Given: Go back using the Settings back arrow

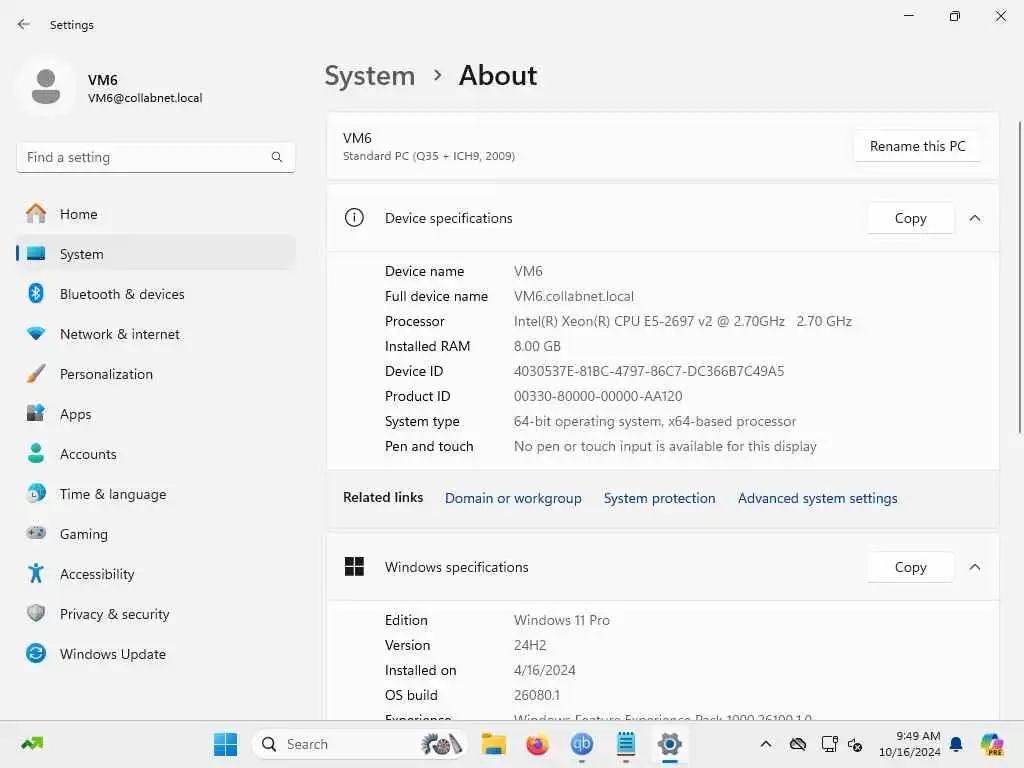Looking at the screenshot, I should [x=24, y=24].
